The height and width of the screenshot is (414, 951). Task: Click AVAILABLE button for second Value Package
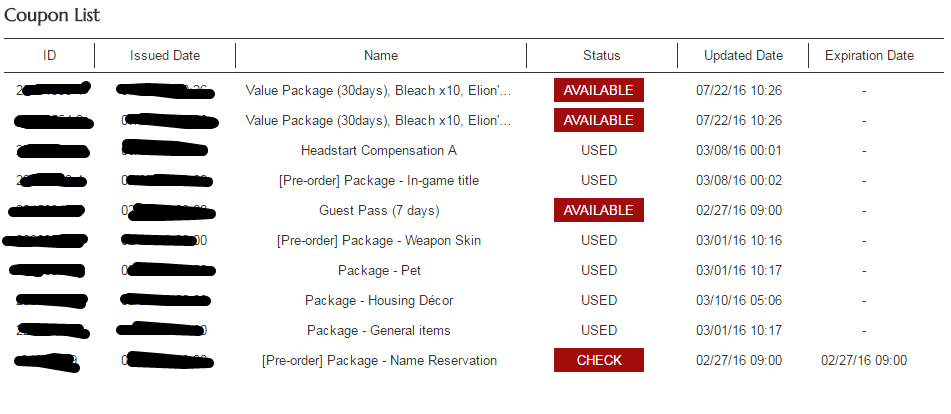coord(598,120)
